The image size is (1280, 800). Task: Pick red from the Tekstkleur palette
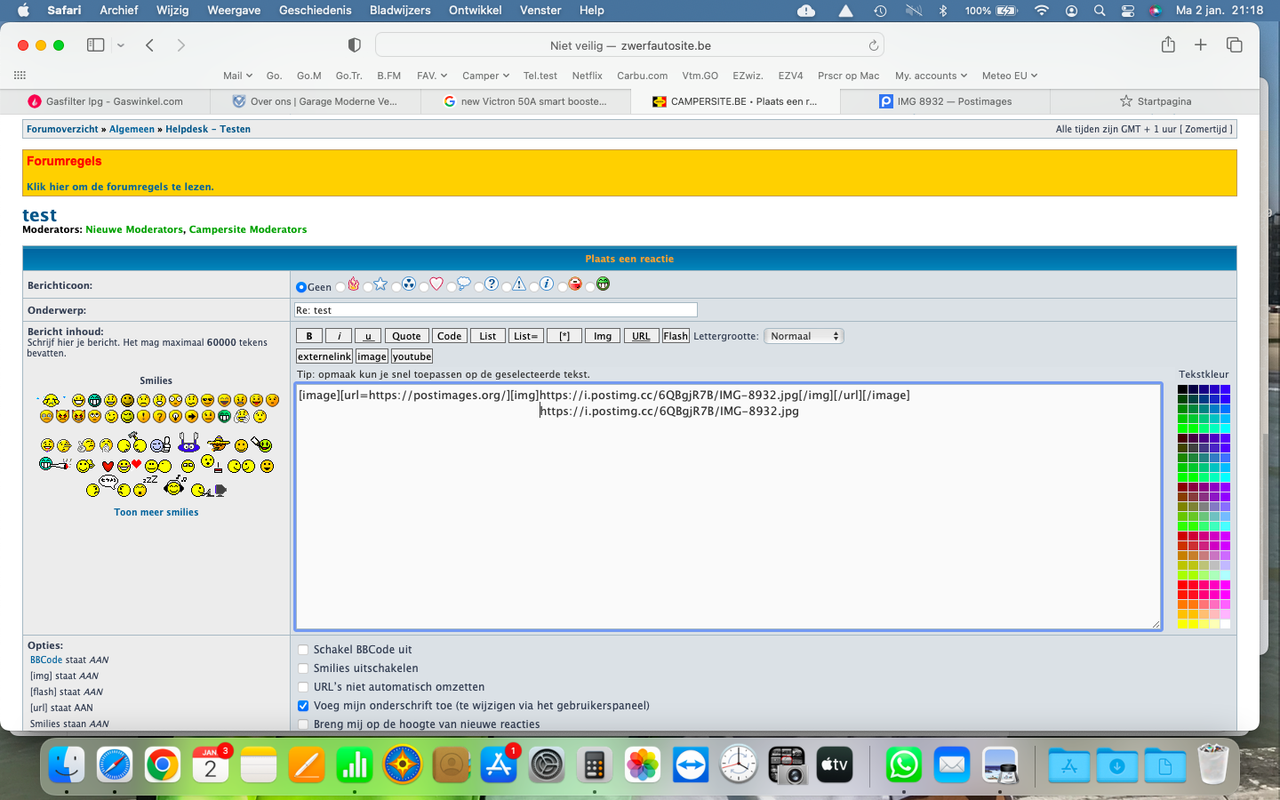point(1183,584)
